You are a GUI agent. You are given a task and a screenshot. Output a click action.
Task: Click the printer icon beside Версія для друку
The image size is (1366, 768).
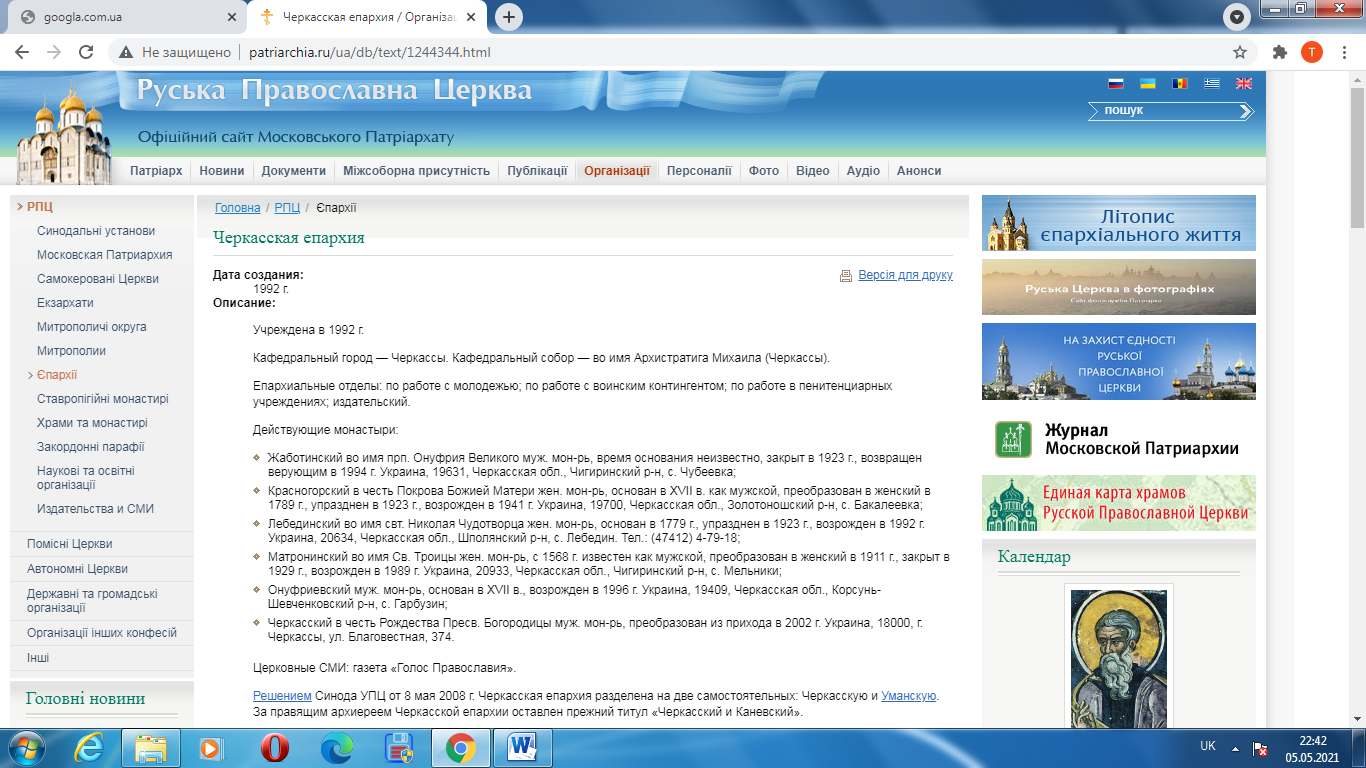pos(846,276)
